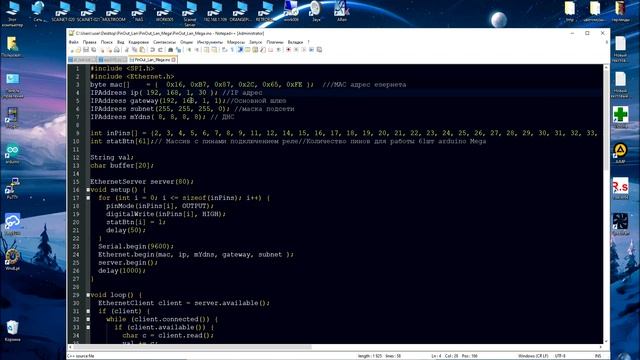The height and width of the screenshot is (360, 640).
Task: Open the Опции menu
Action: (x=187, y=42)
